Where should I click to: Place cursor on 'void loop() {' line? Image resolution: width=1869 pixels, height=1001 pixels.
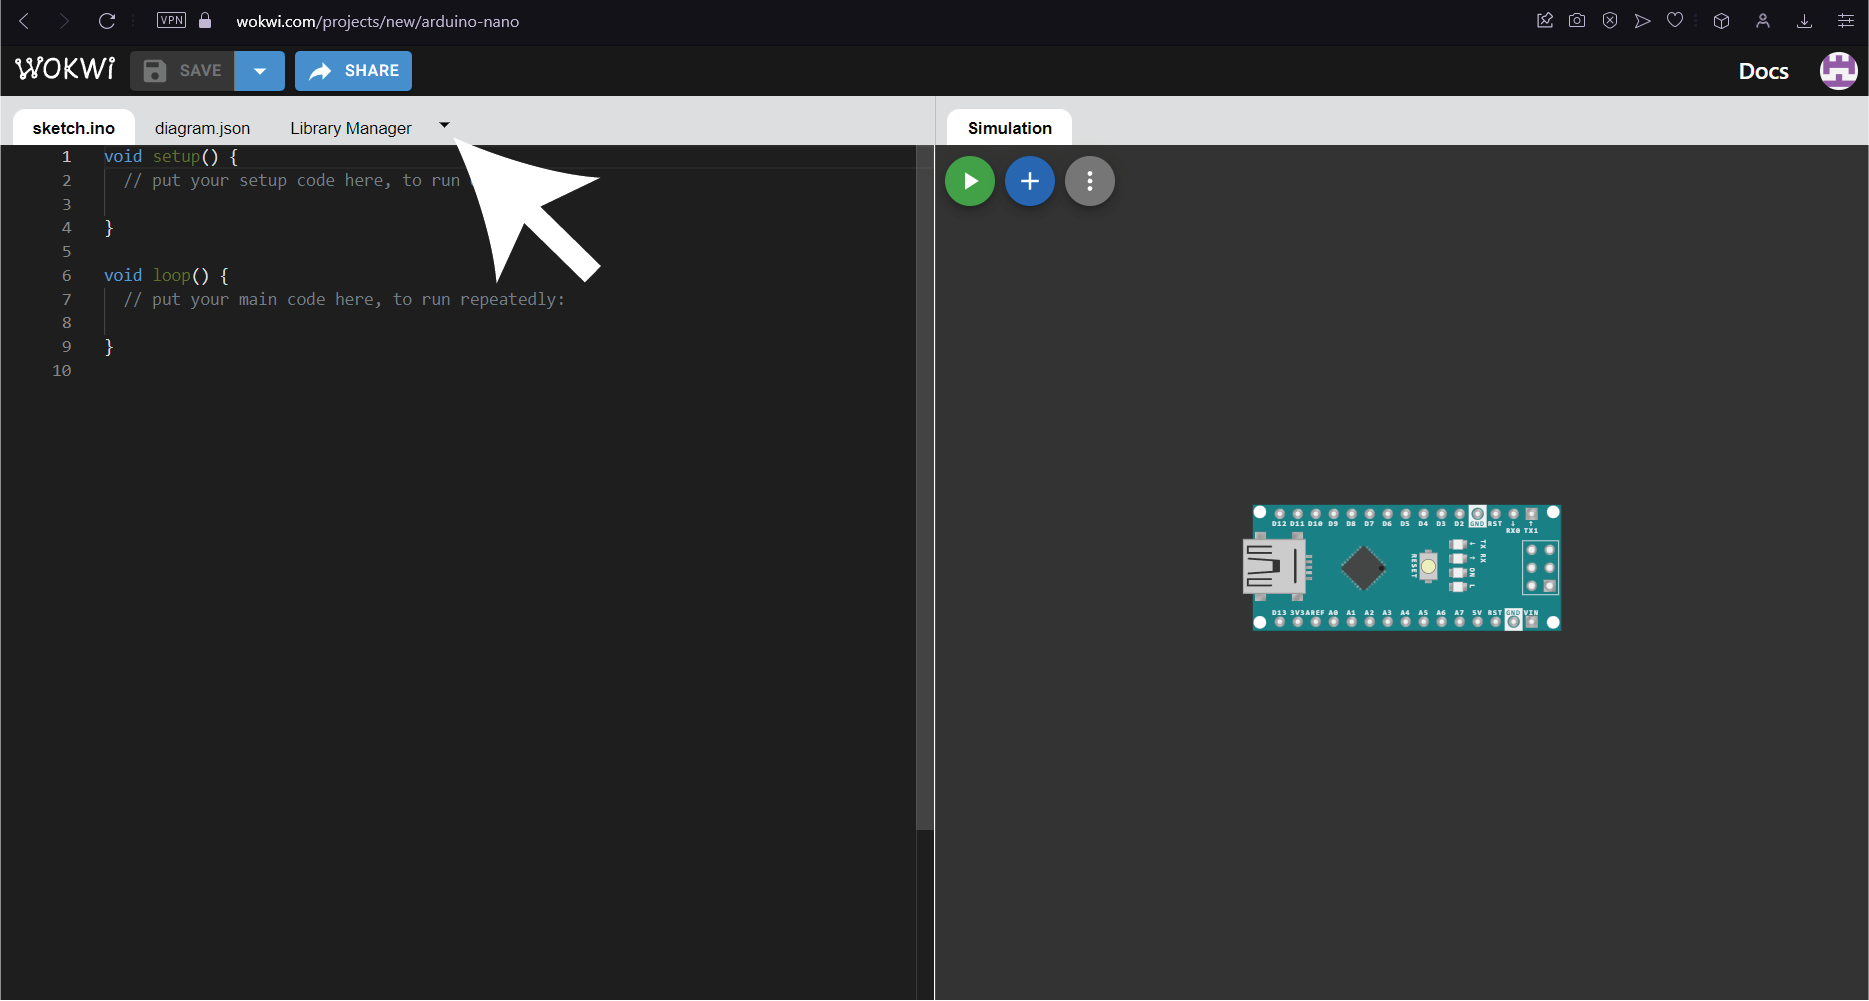(x=166, y=275)
